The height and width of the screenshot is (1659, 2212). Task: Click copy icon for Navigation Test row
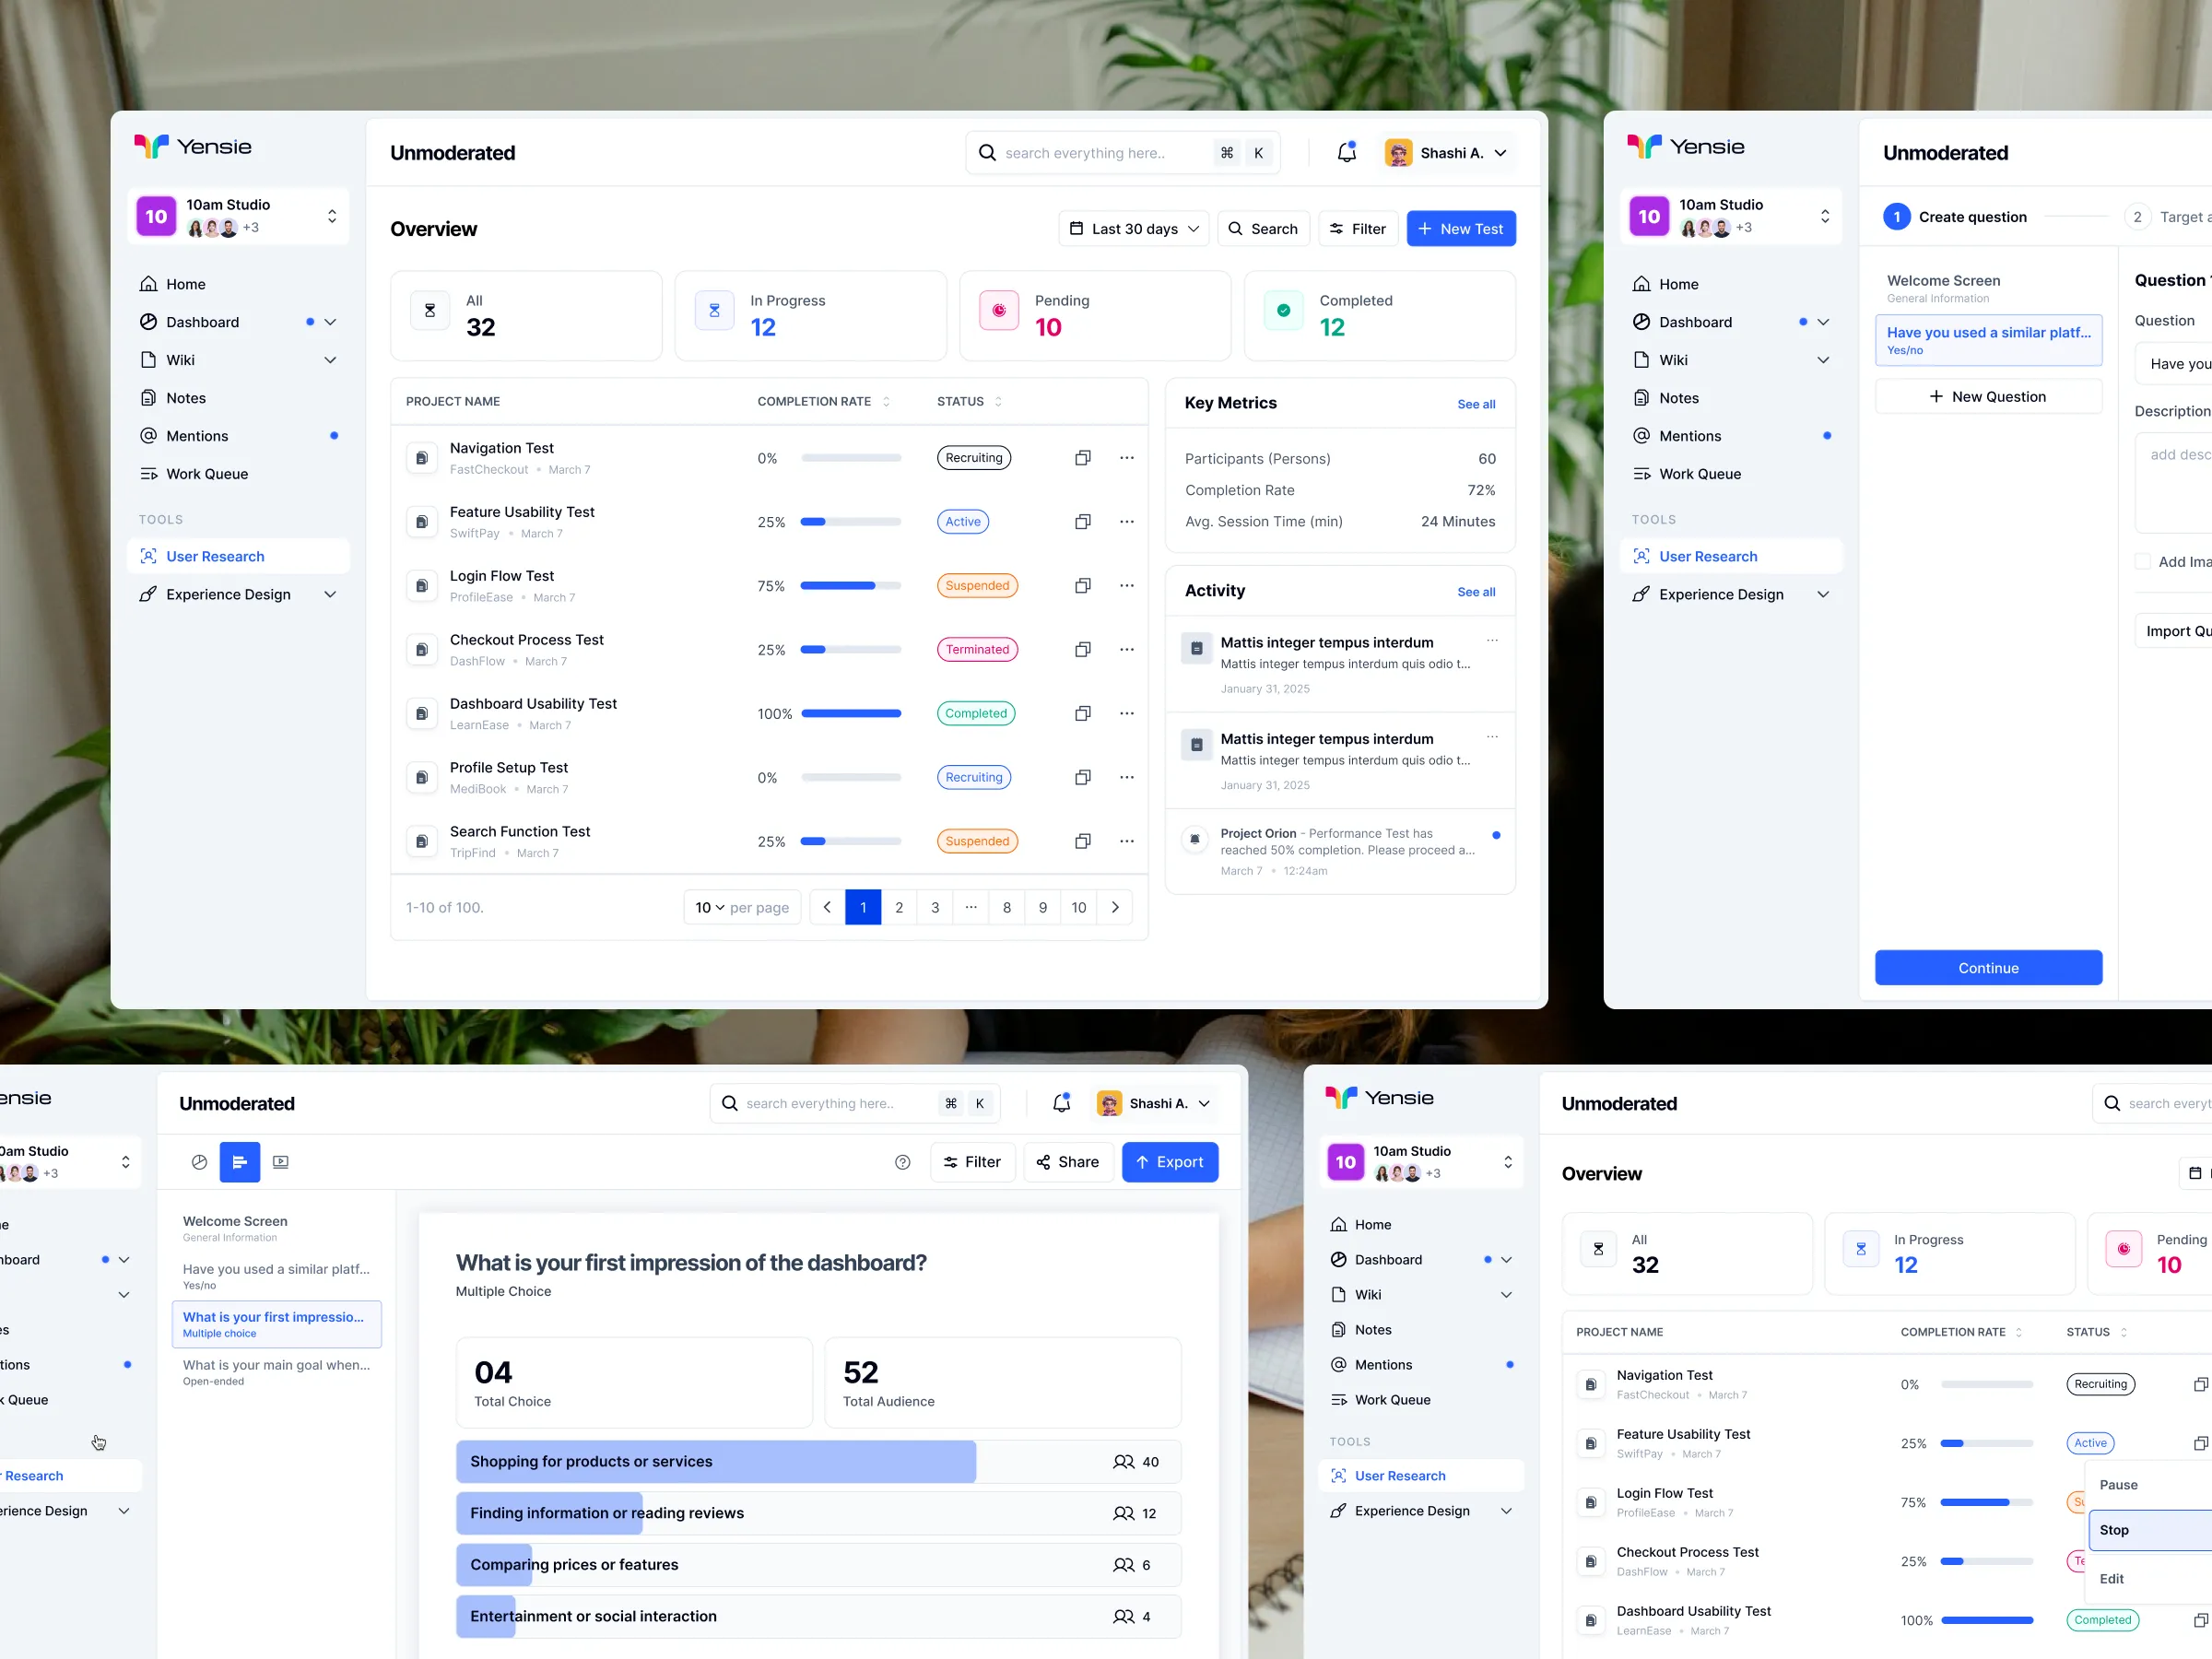pos(1082,458)
